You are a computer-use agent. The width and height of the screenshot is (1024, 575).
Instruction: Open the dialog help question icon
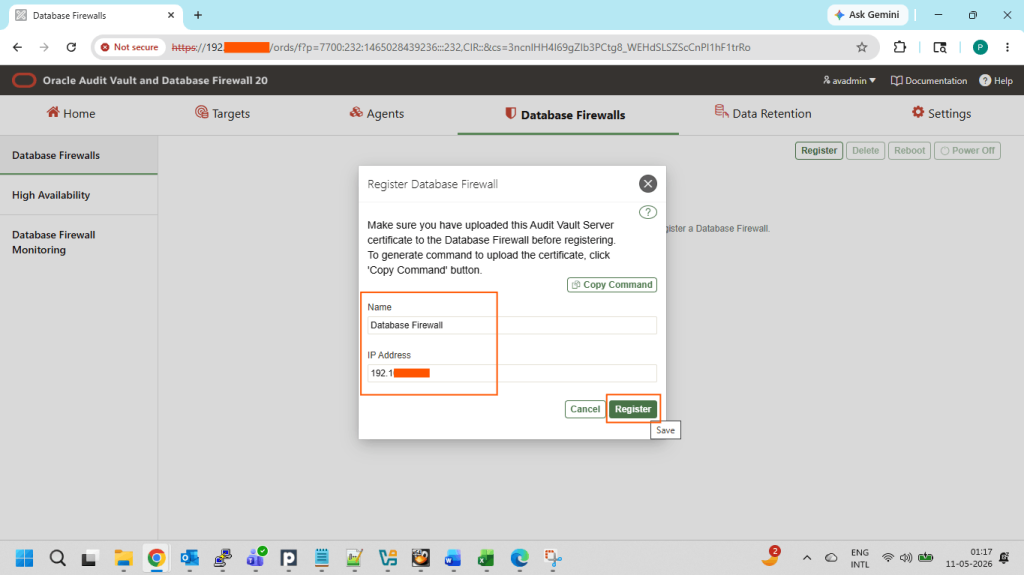coord(647,212)
